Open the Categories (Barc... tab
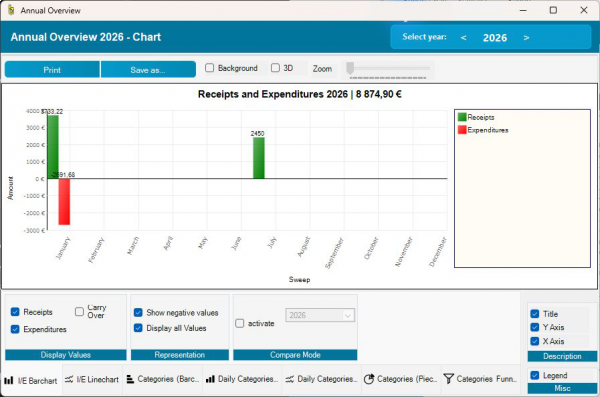Viewport: 600px width, 397px height. pos(163,379)
